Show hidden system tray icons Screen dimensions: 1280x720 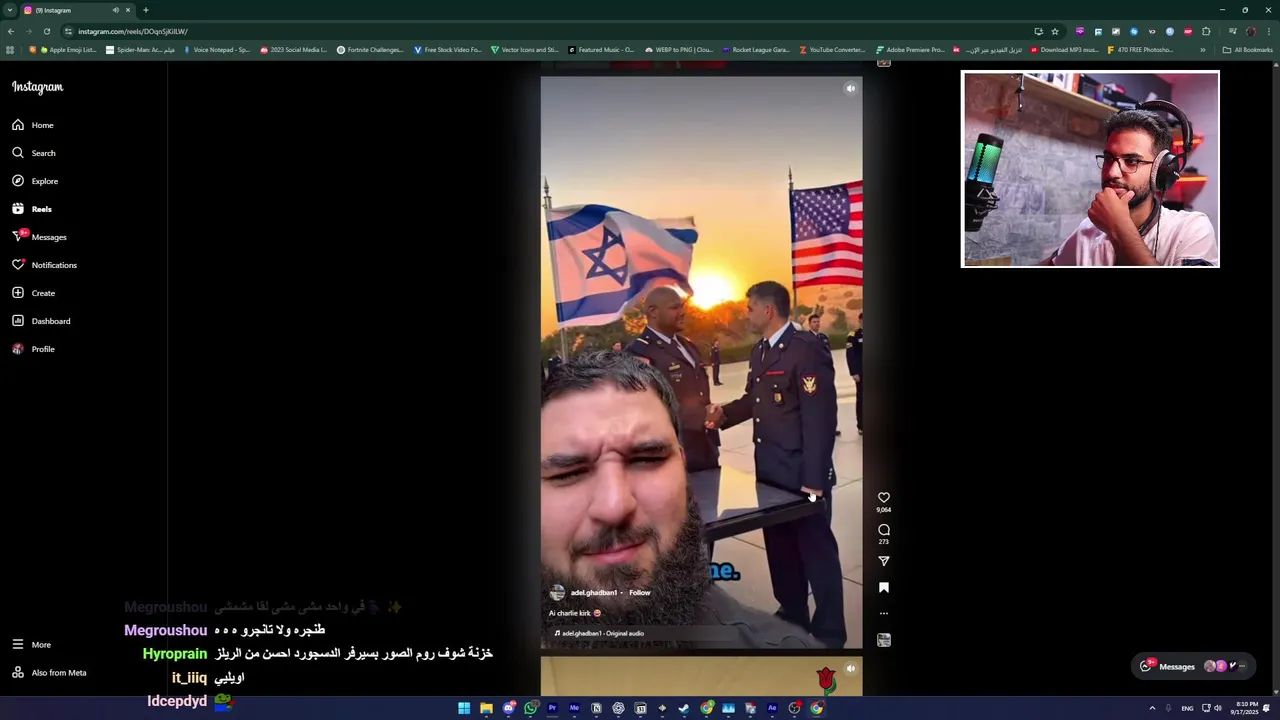click(1152, 708)
